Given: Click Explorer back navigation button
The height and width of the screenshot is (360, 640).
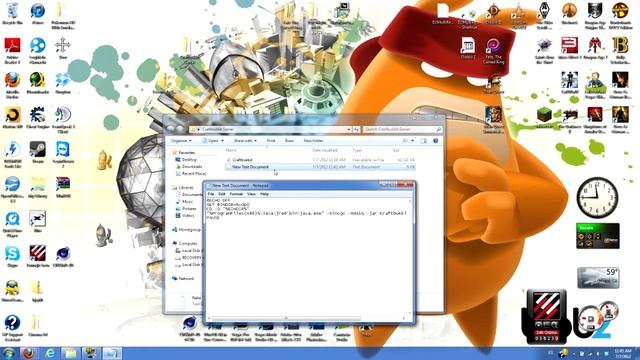Looking at the screenshot, I should (171, 129).
